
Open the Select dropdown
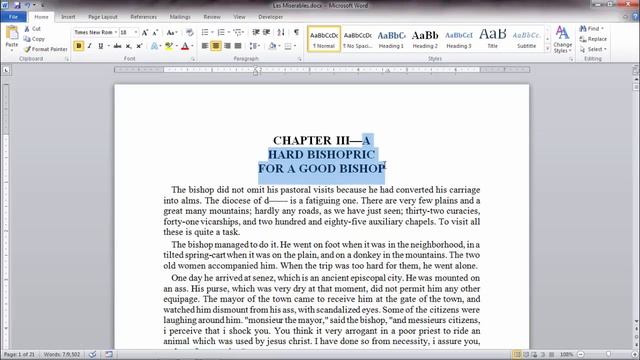pyautogui.click(x=593, y=49)
